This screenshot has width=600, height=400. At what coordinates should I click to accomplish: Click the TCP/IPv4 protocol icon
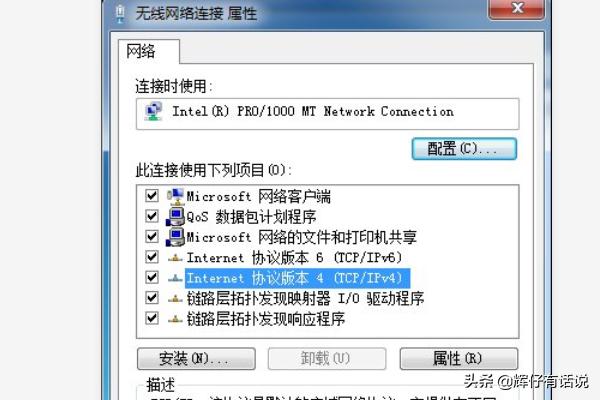(x=175, y=278)
